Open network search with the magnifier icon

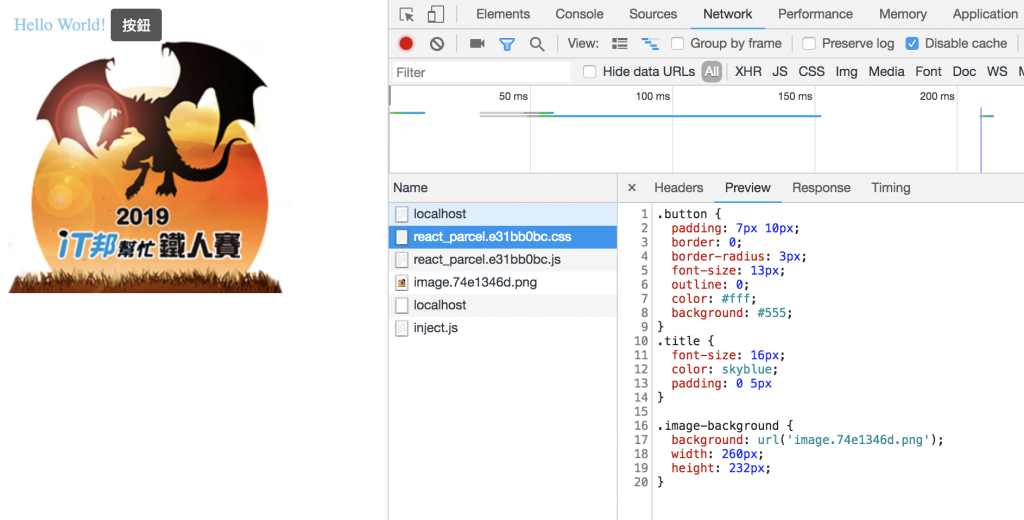[x=537, y=44]
